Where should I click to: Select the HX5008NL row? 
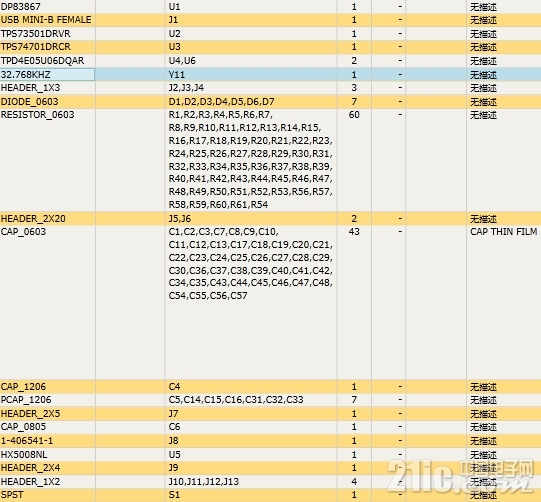point(270,454)
